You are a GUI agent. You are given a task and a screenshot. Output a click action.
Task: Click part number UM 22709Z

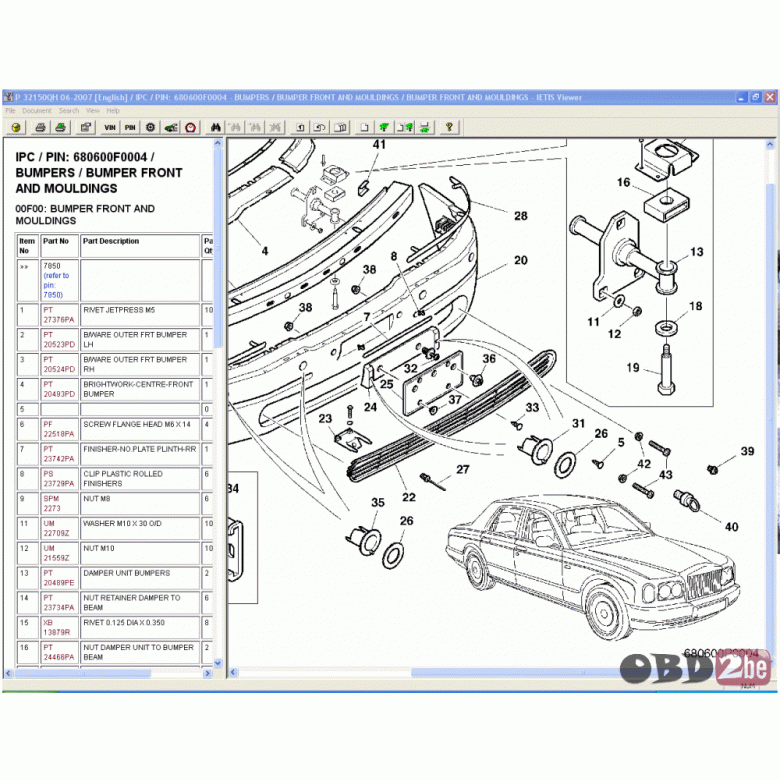click(x=56, y=528)
